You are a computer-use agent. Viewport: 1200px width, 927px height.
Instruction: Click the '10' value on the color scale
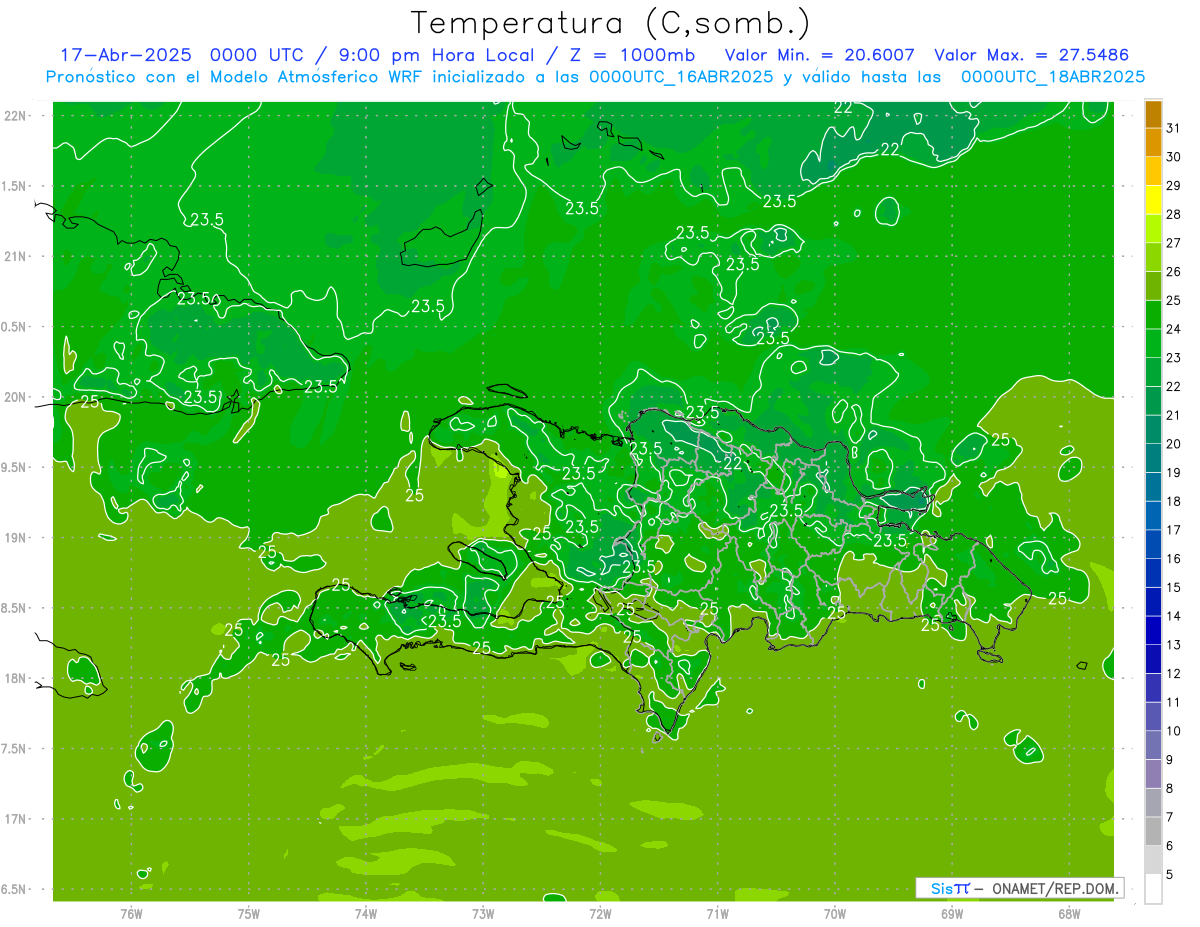[x=1173, y=731]
